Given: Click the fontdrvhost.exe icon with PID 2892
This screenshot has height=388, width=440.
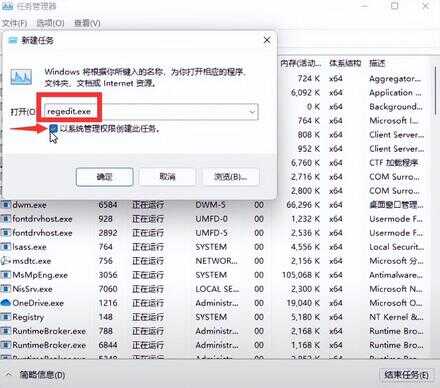Looking at the screenshot, I should pos(6,233).
